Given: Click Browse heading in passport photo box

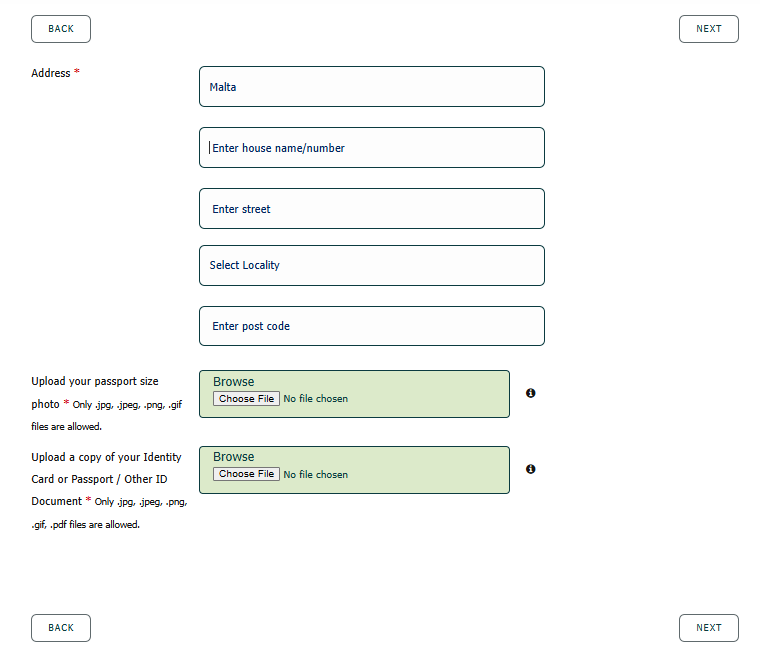Looking at the screenshot, I should click(234, 382).
